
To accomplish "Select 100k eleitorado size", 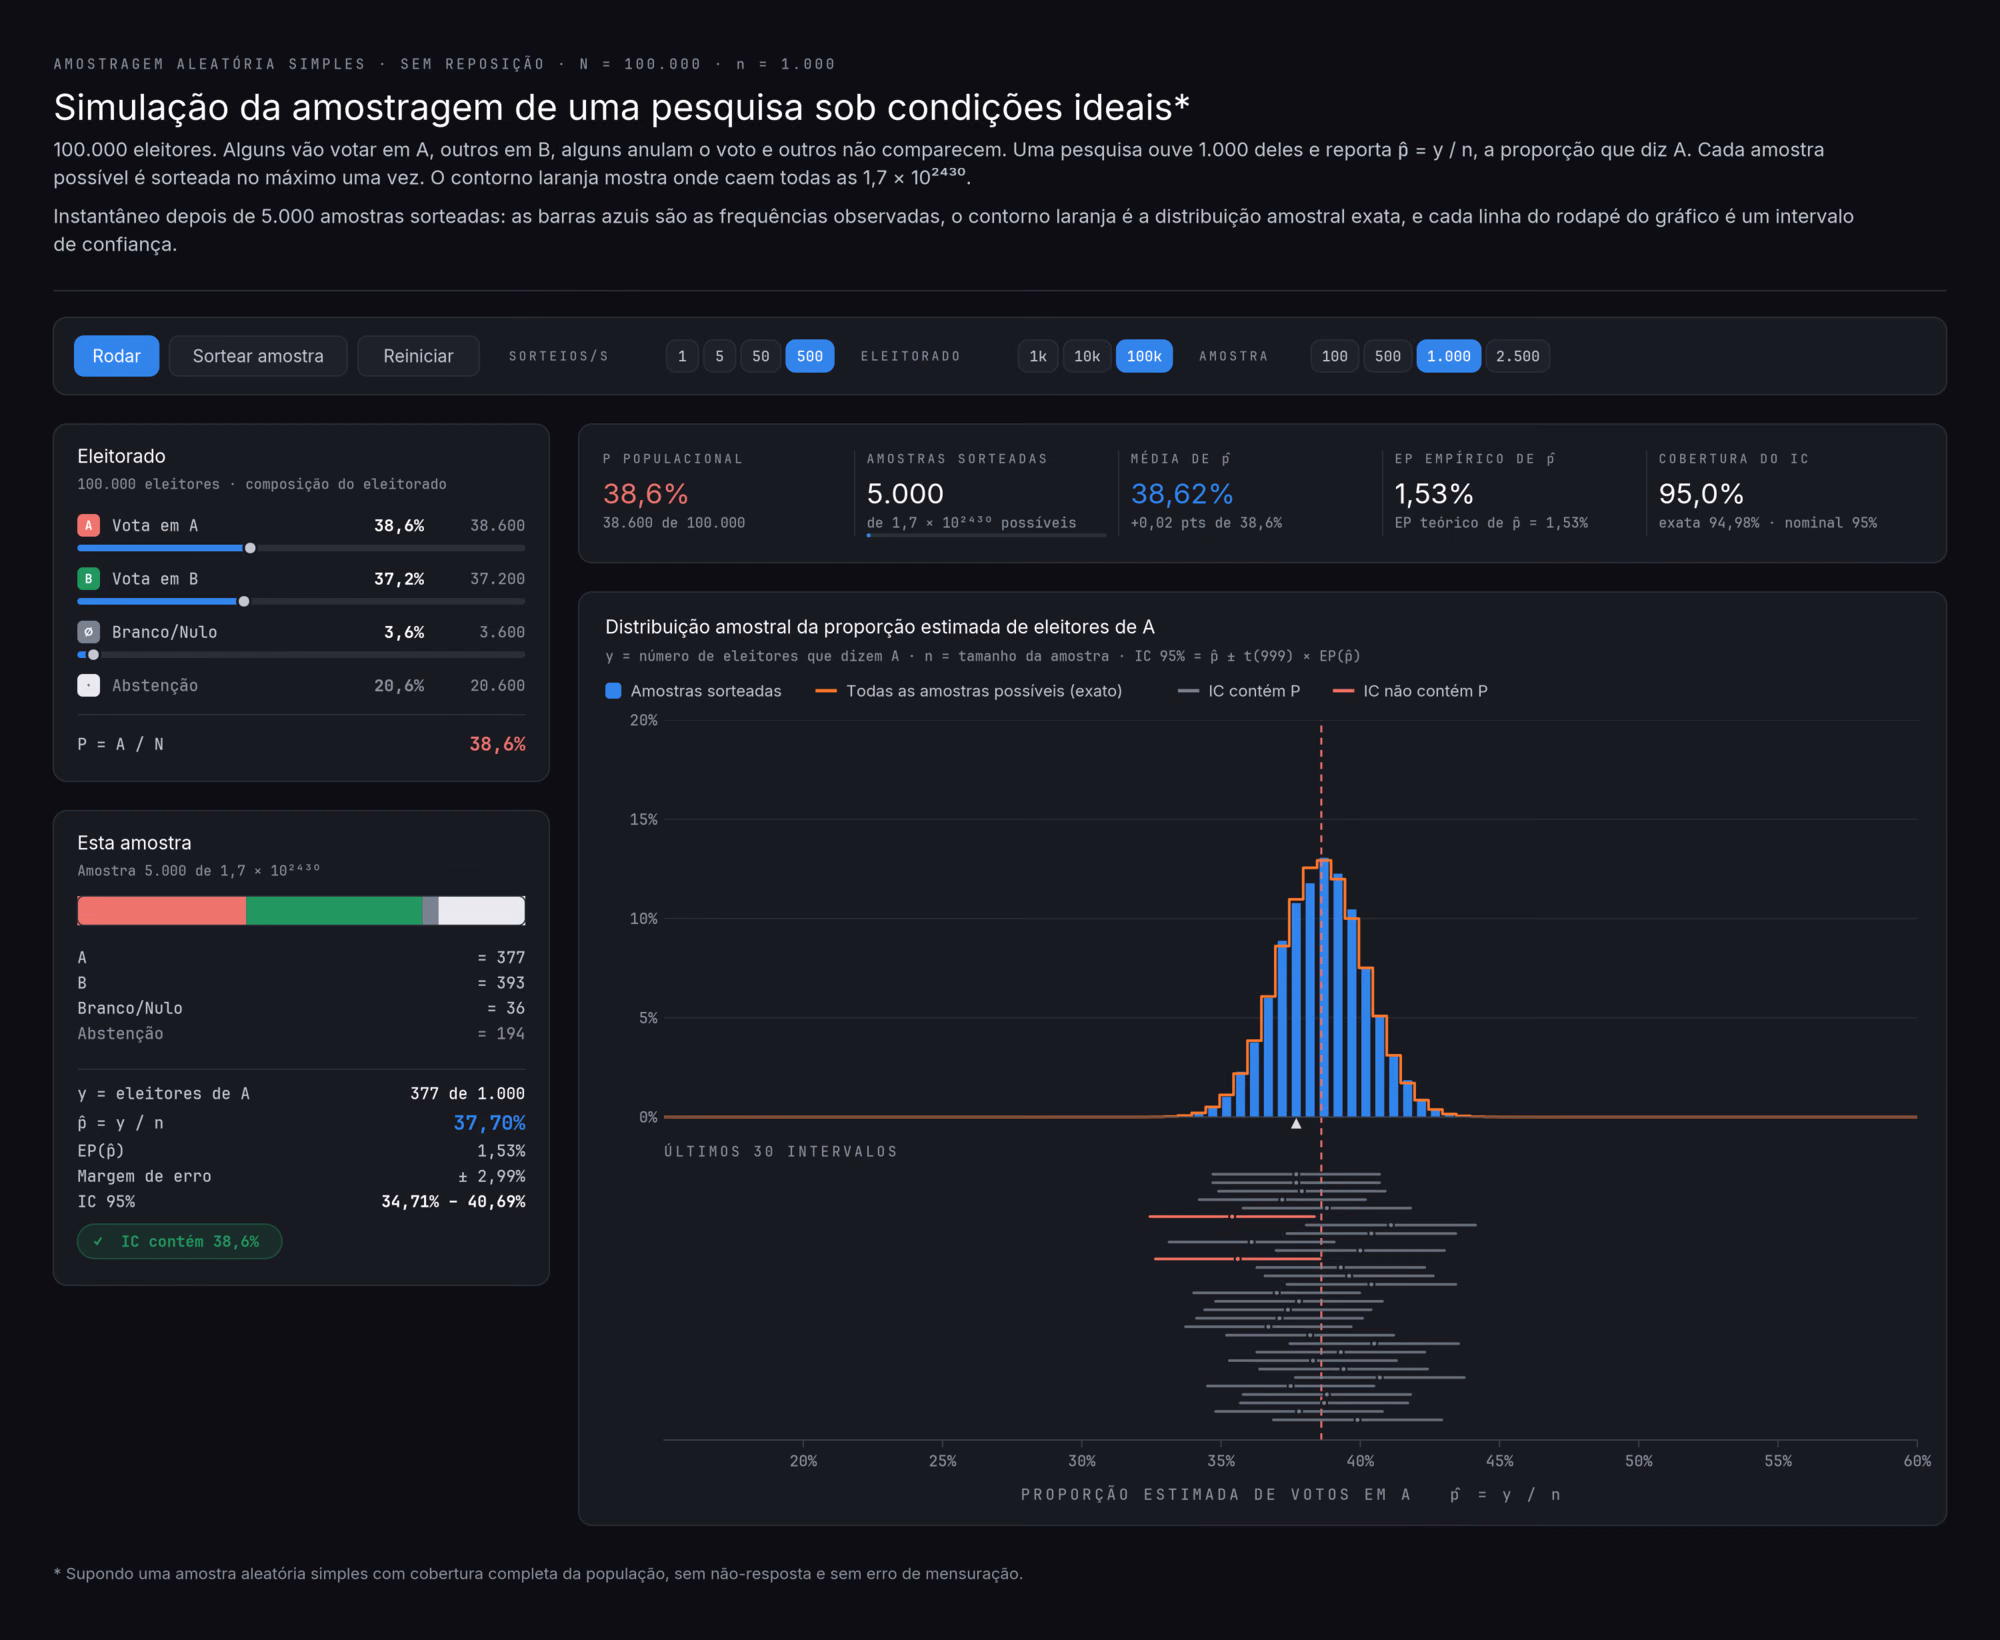I will pos(1144,356).
